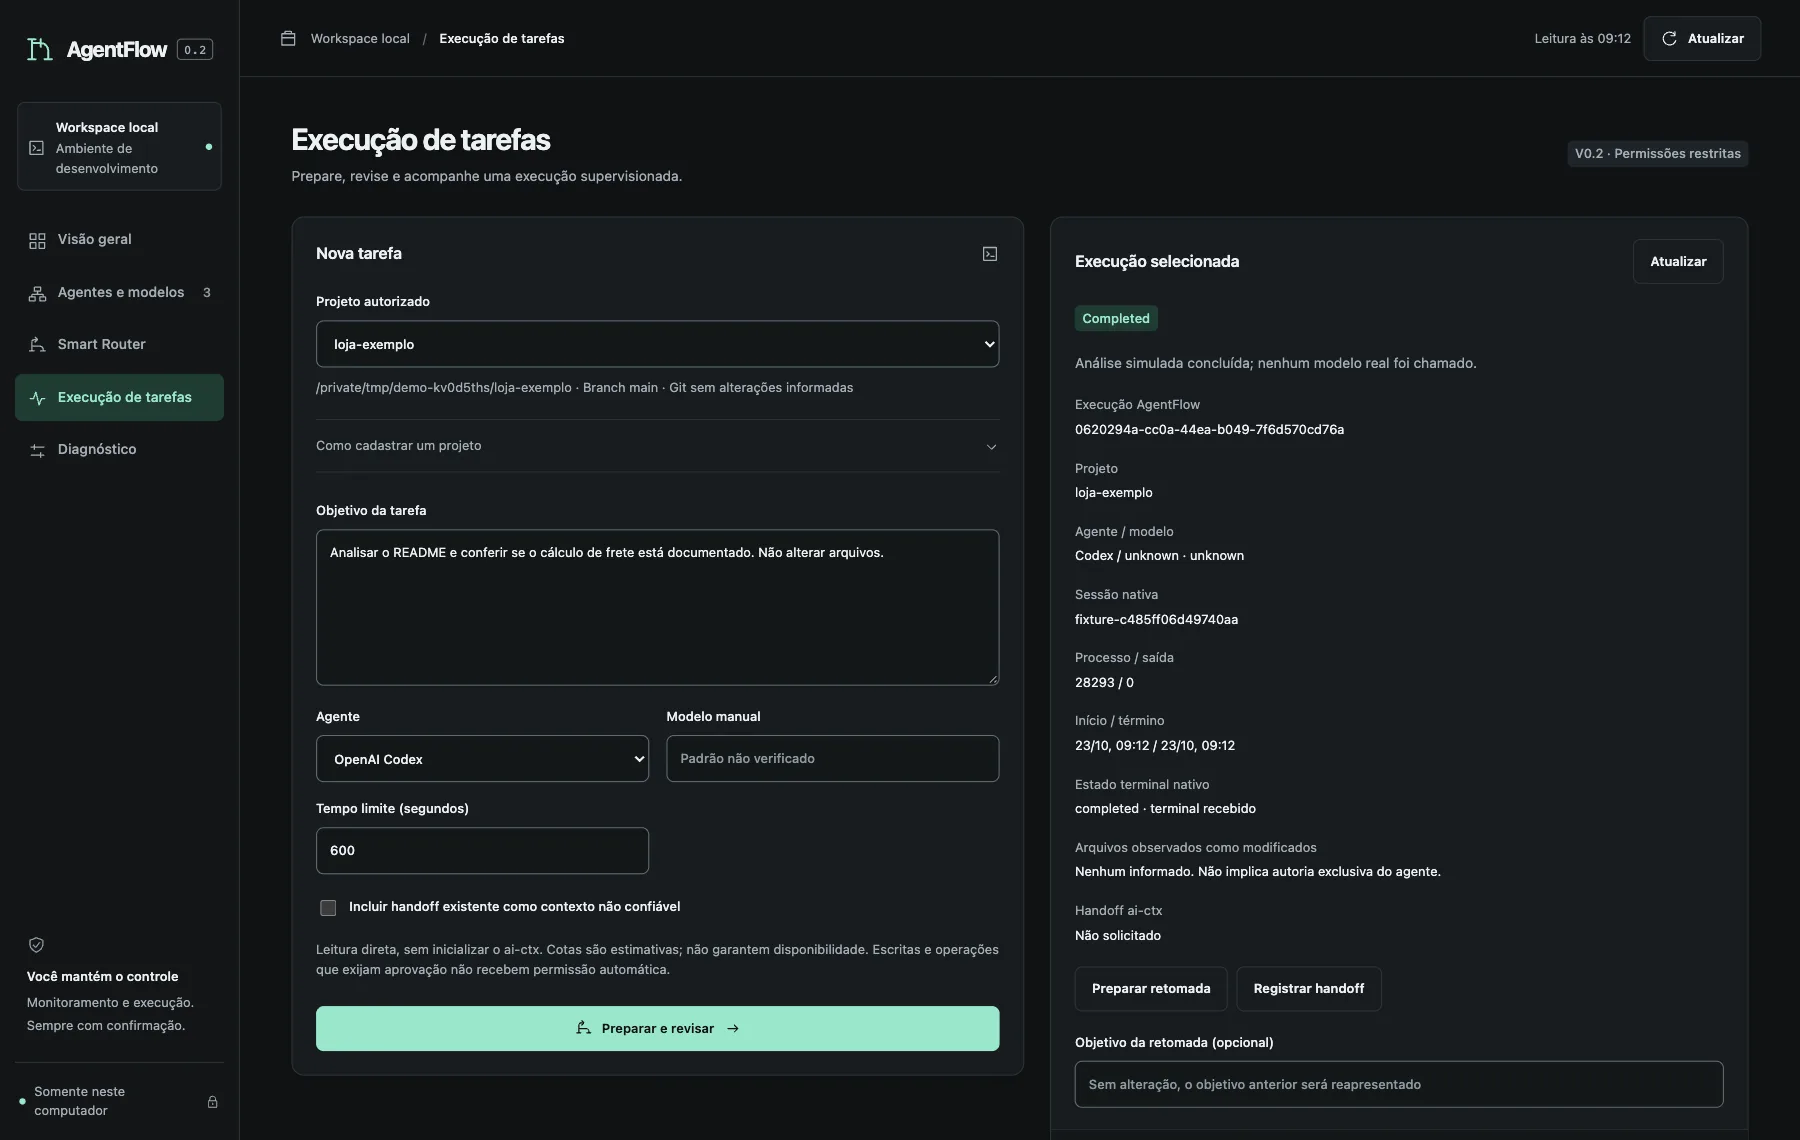Viewport: 1800px width, 1140px height.
Task: Open the Agente OpenAI Codex dropdown
Action: pyautogui.click(x=482, y=759)
